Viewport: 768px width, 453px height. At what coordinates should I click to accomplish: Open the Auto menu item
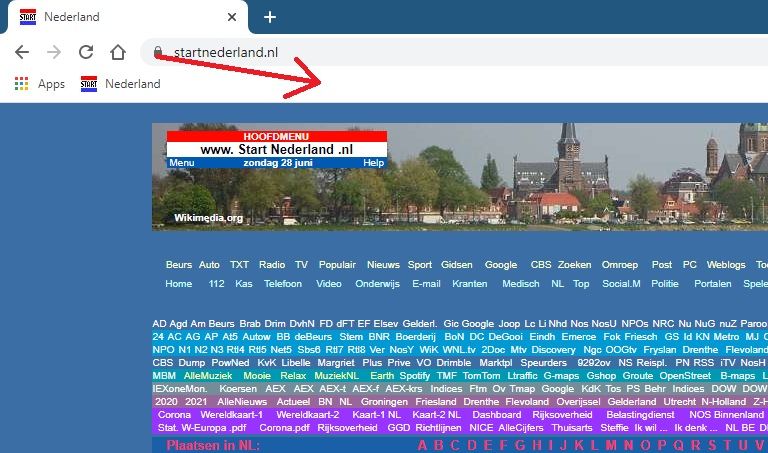pyautogui.click(x=209, y=265)
